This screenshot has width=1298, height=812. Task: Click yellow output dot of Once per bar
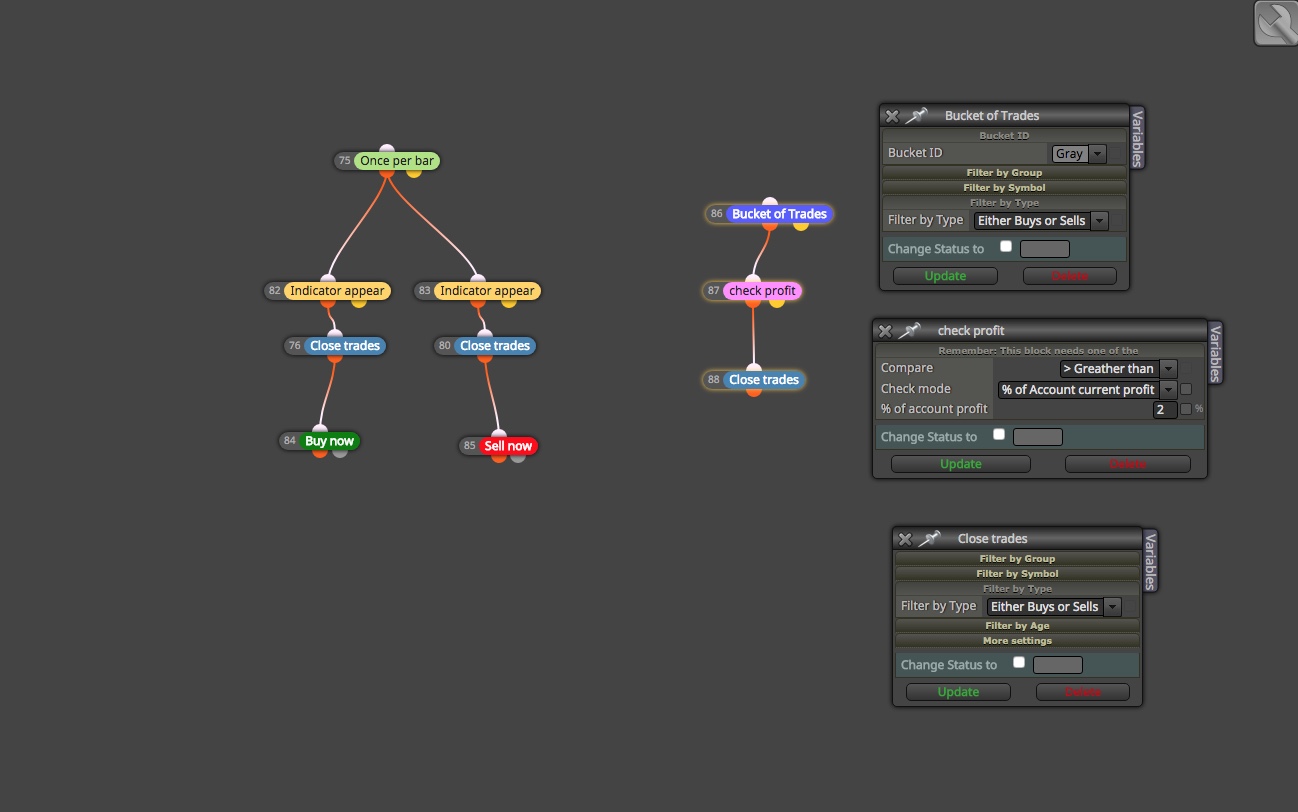[414, 172]
